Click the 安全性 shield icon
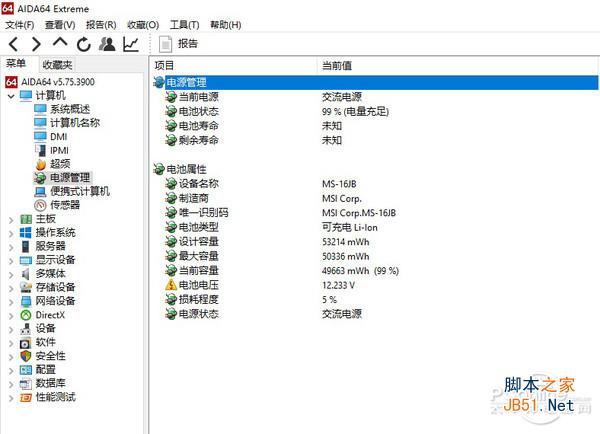Viewport: 600px width, 434px height. click(26, 356)
